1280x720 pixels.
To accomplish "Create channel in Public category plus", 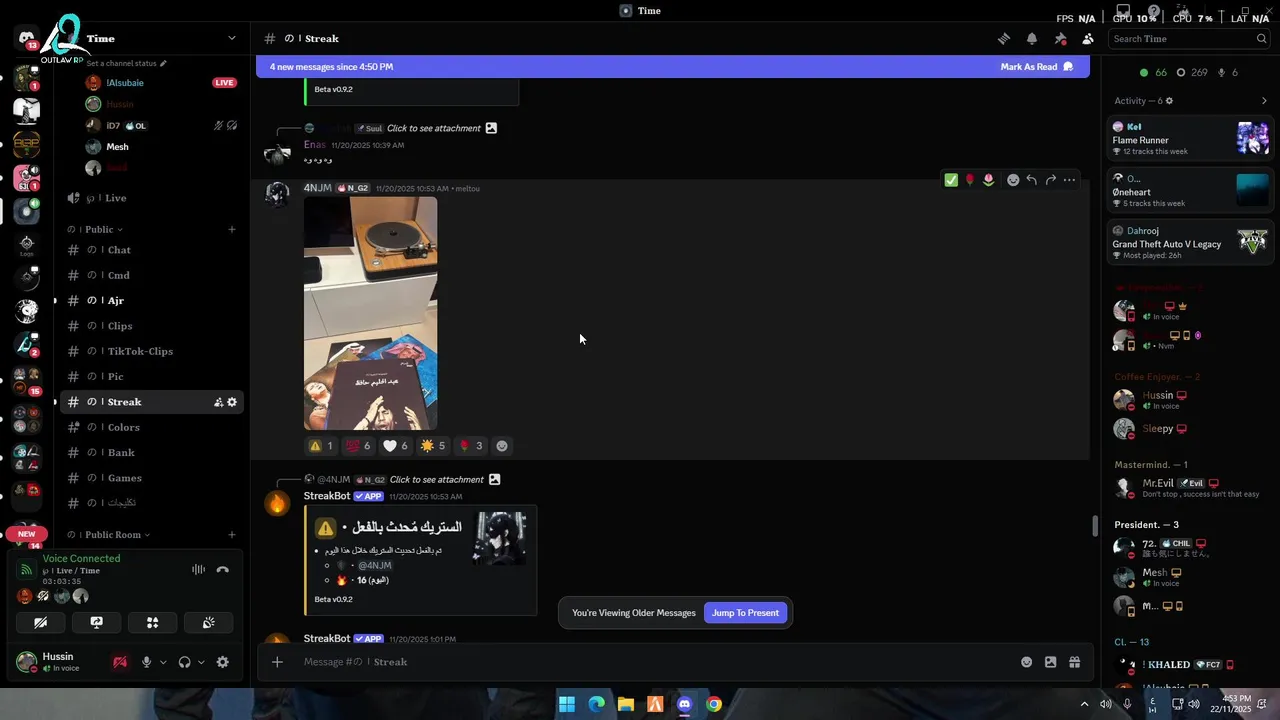I will pyautogui.click(x=232, y=229).
